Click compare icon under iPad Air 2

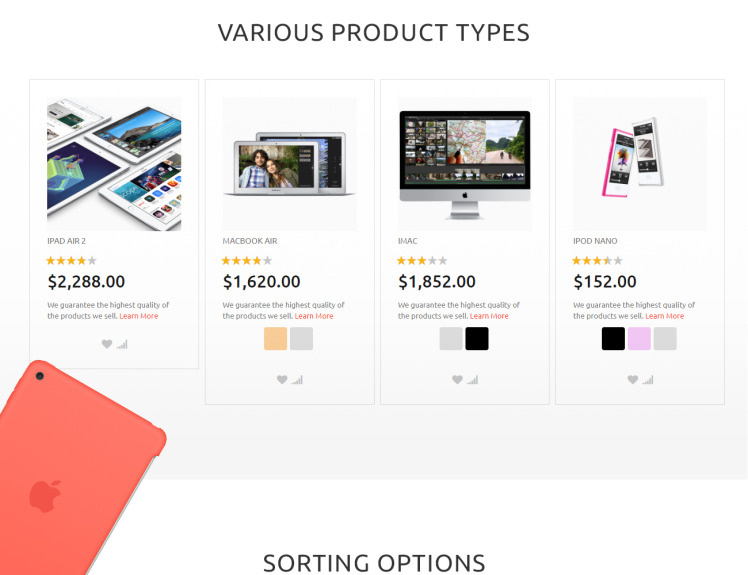(x=122, y=344)
